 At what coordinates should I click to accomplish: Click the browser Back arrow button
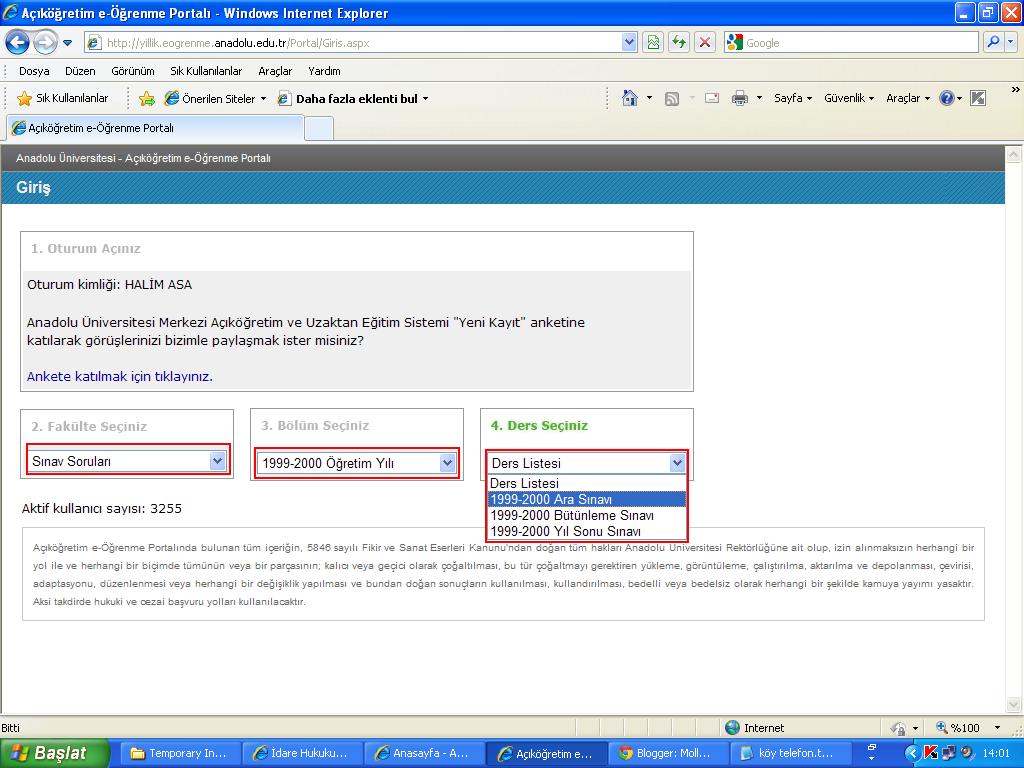click(18, 42)
